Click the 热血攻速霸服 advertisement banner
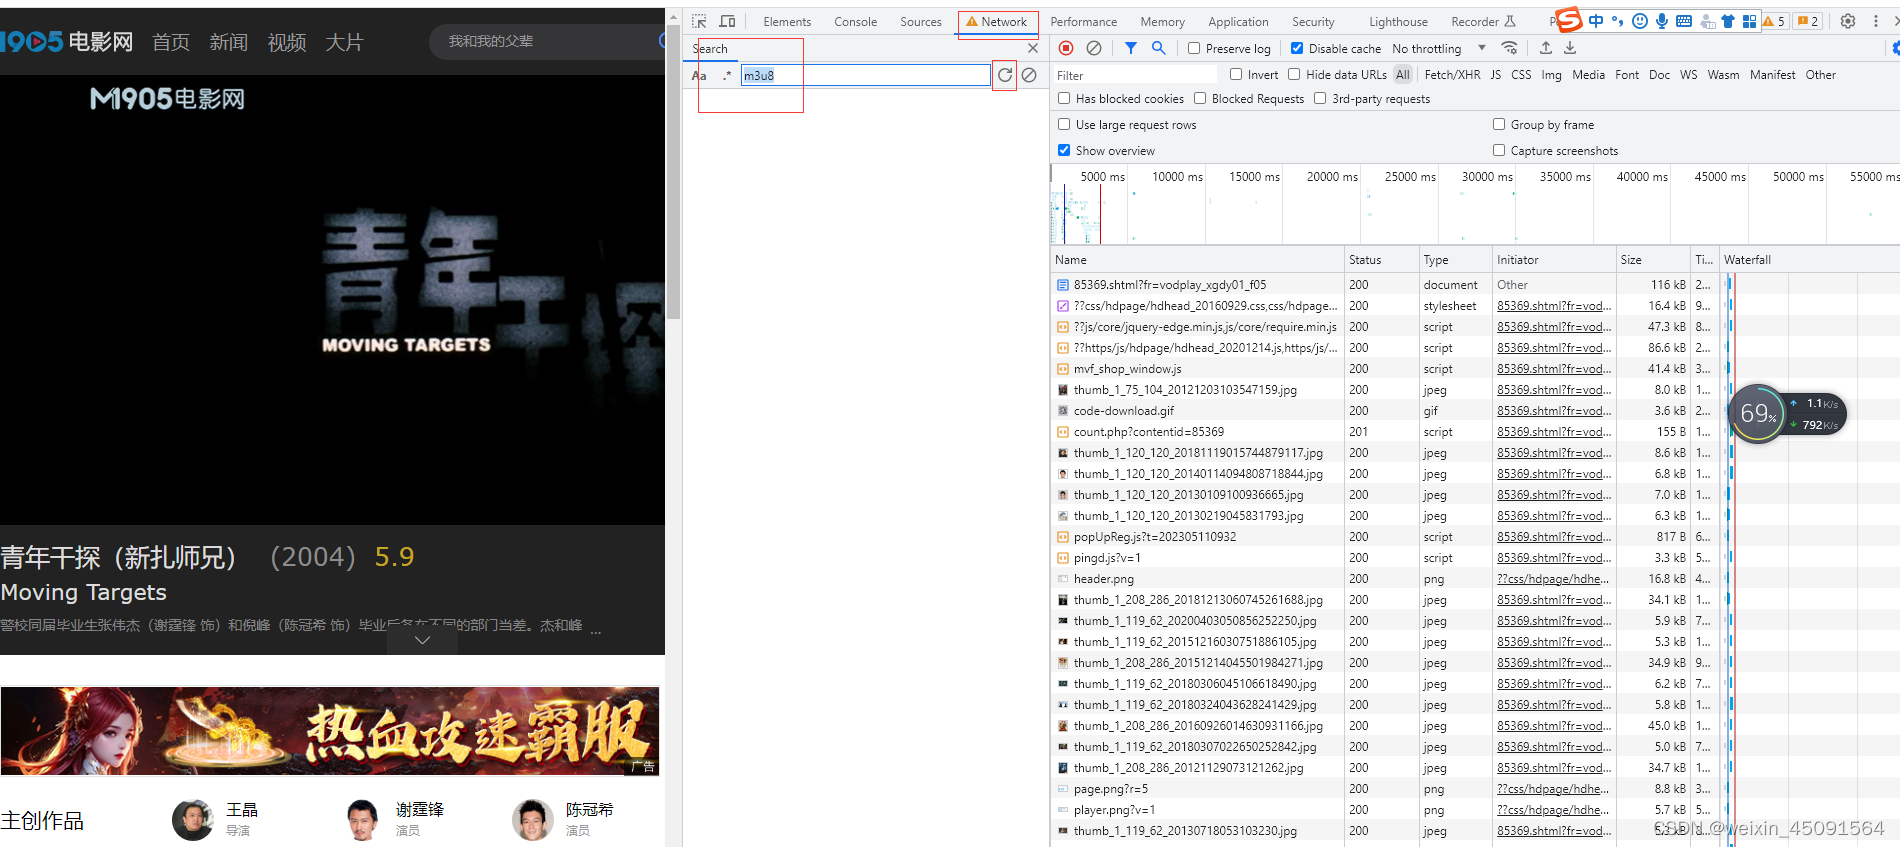The height and width of the screenshot is (847, 1900). point(330,731)
